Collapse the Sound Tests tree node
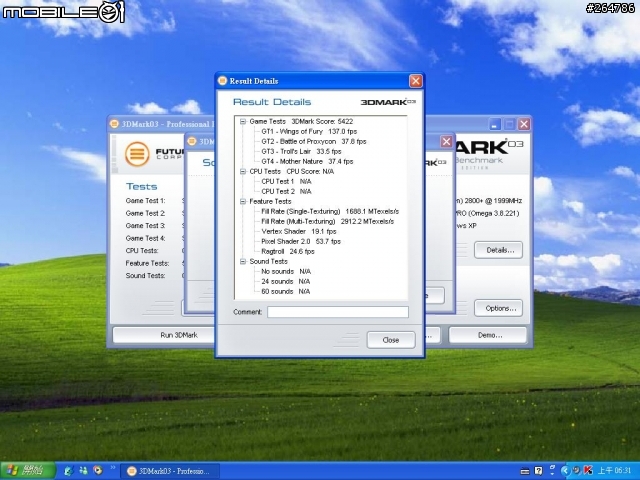This screenshot has width=640, height=480. coord(243,261)
